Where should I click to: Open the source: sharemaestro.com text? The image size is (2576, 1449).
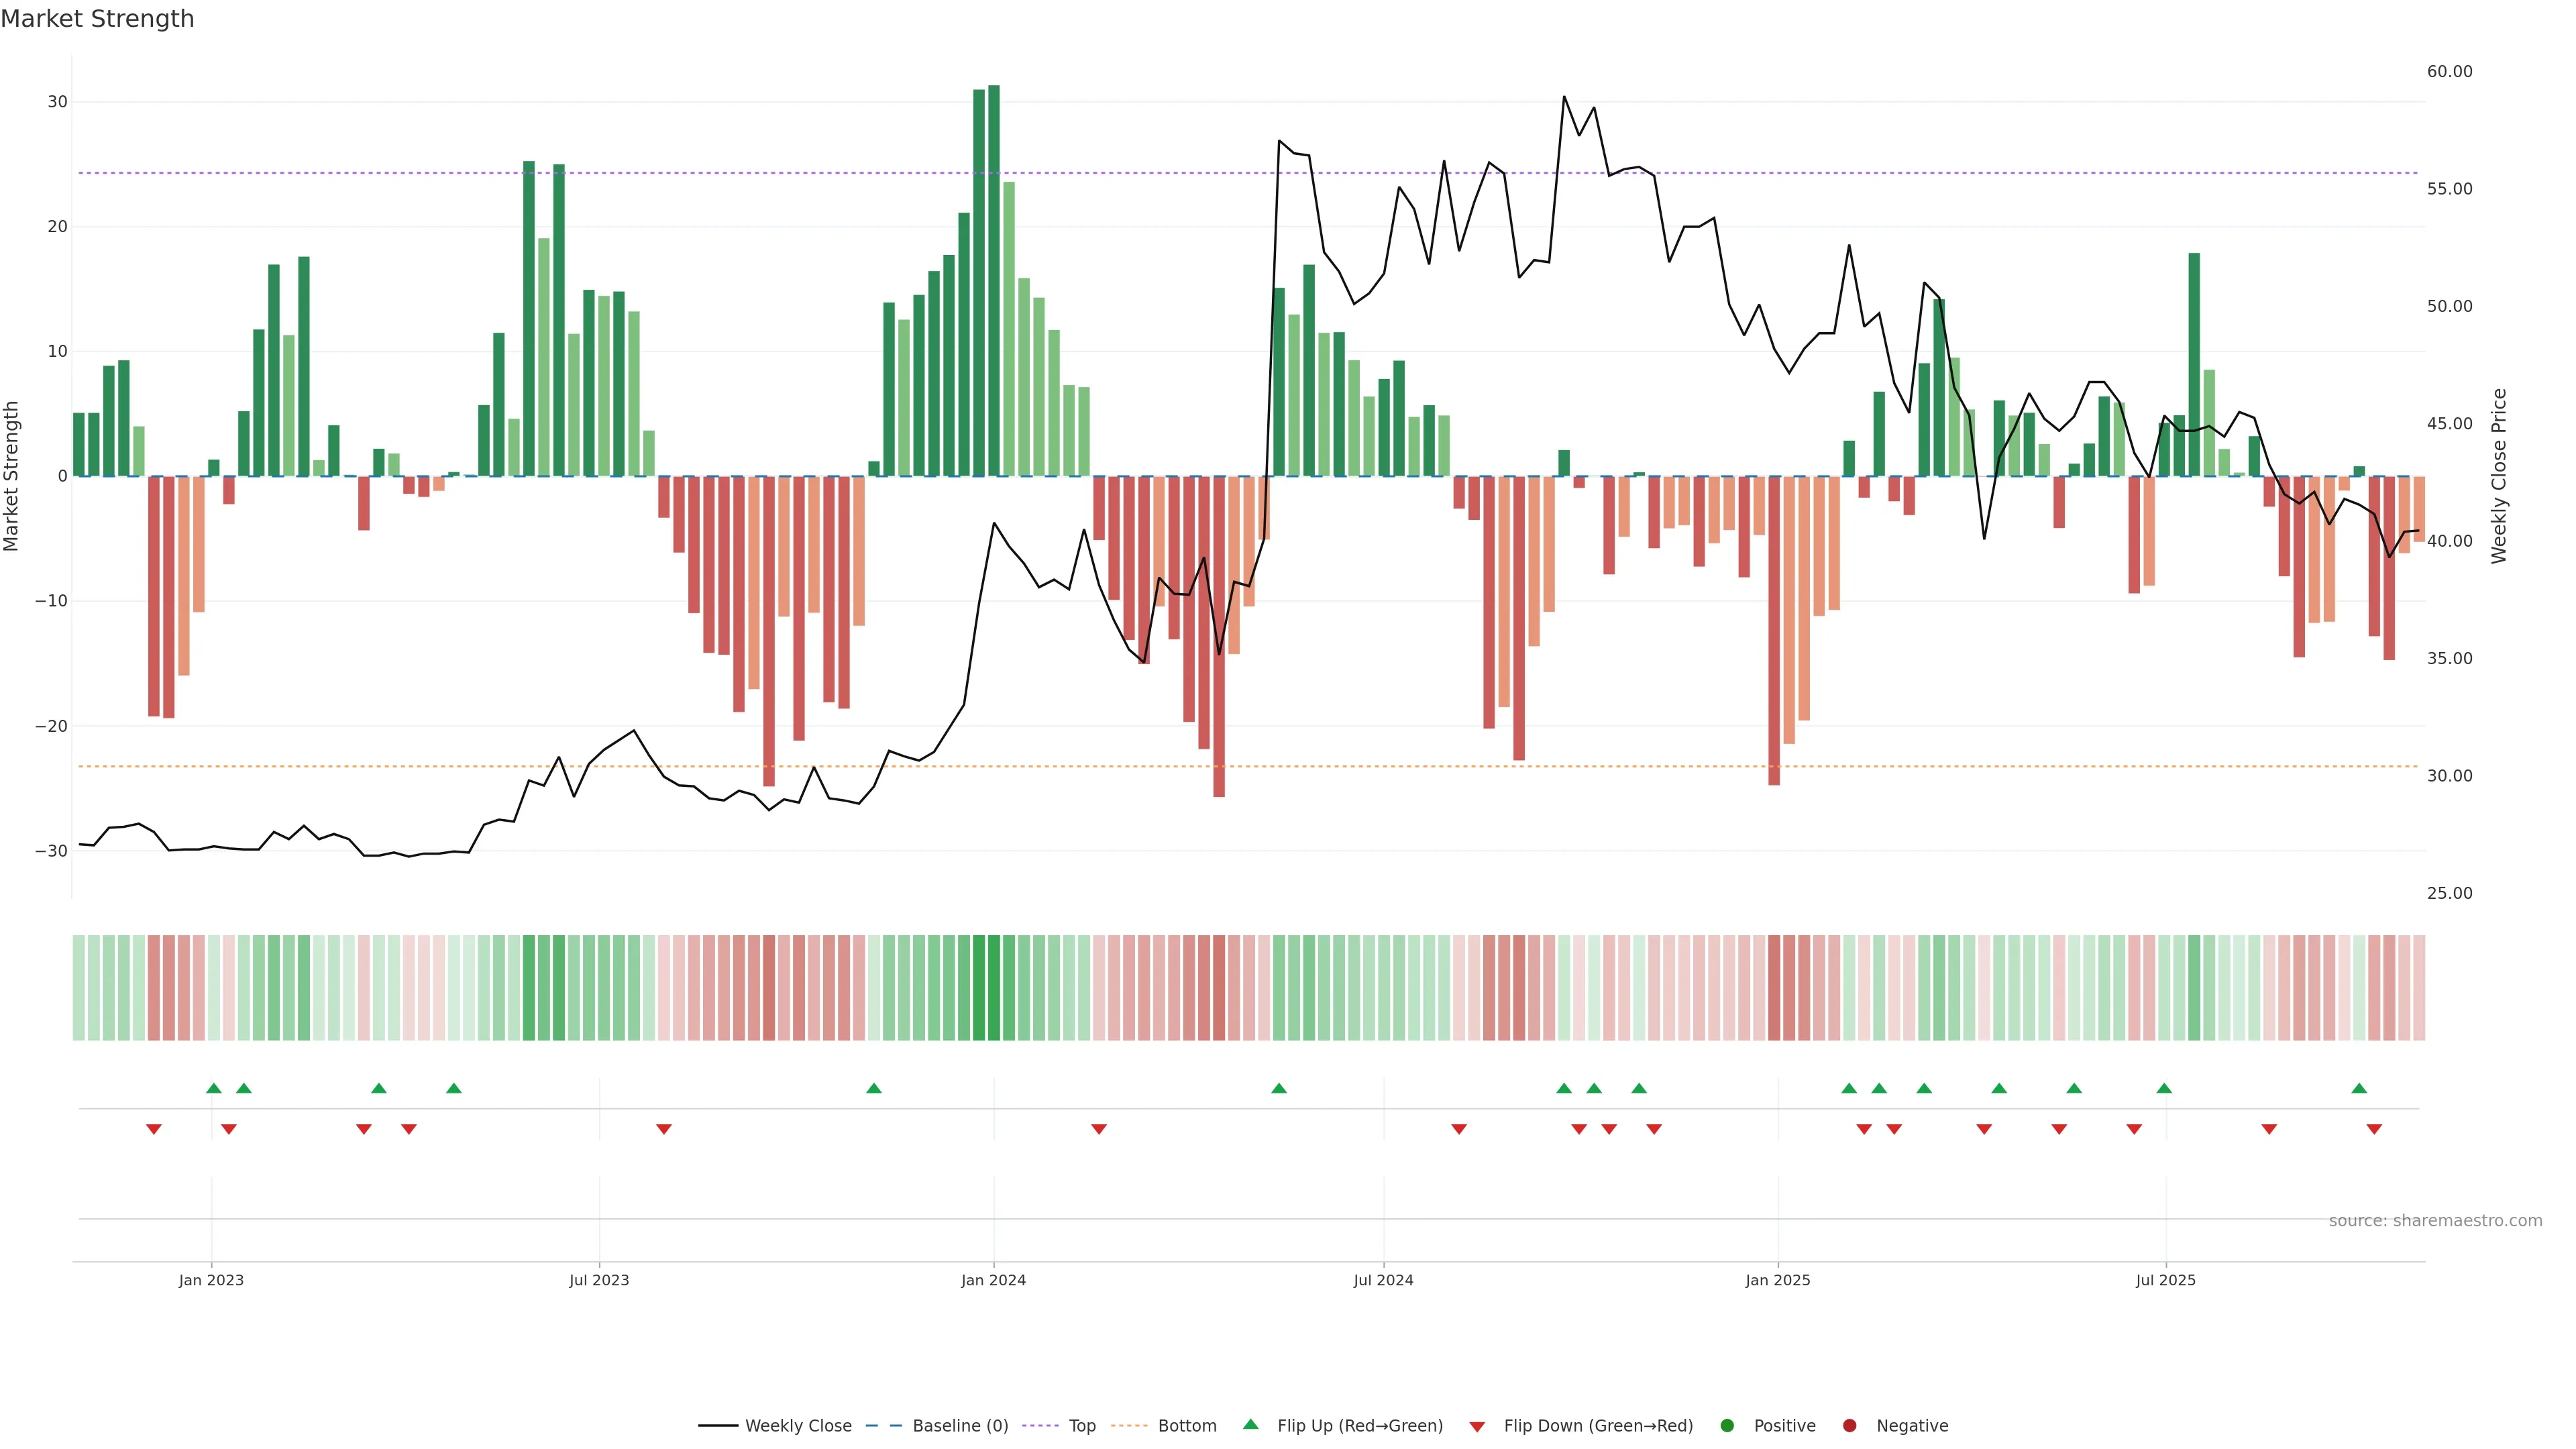2435,1220
